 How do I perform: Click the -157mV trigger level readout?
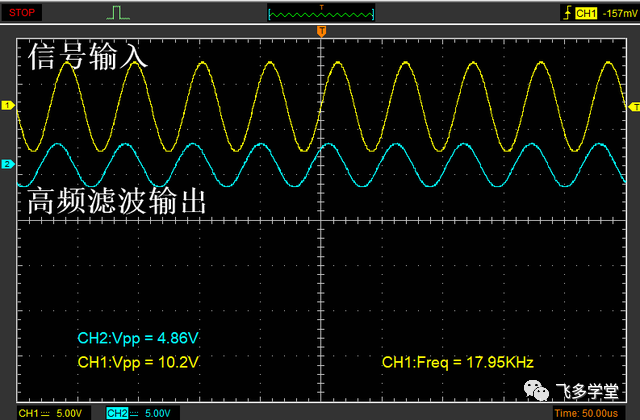point(620,13)
